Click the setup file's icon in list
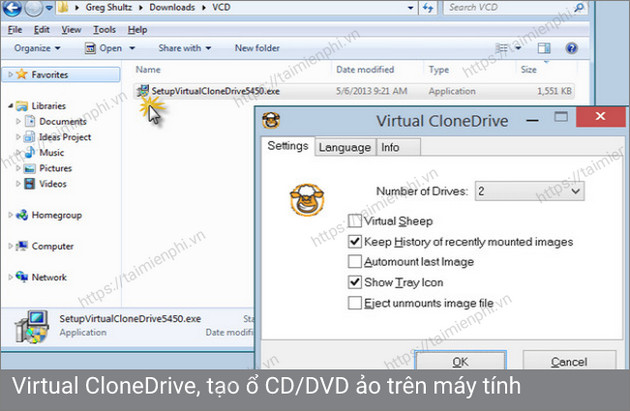630x411 pixels. (143, 91)
